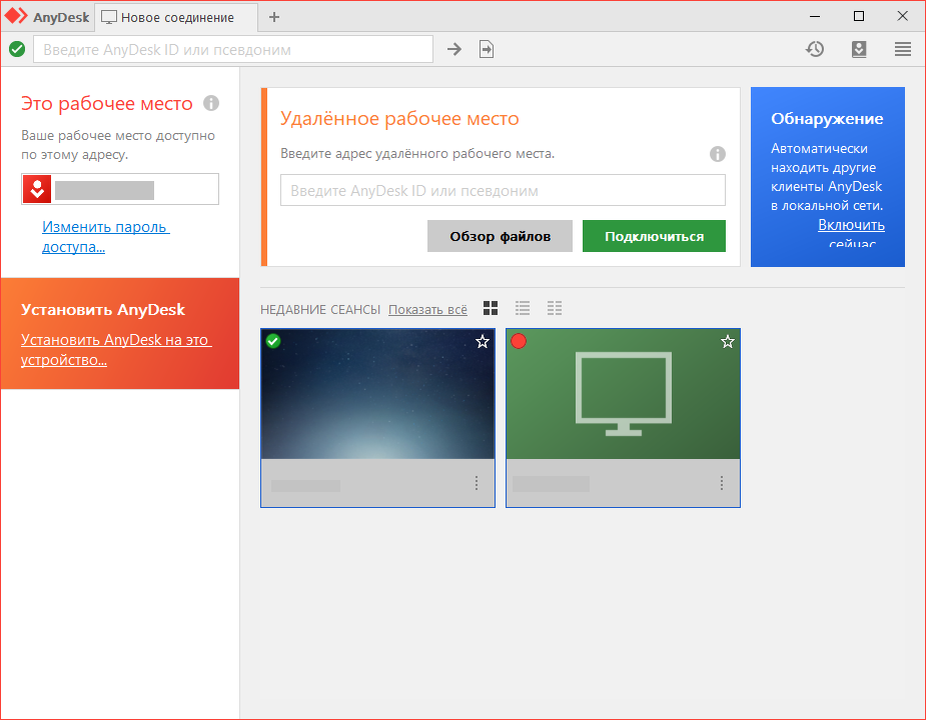Click the info icon in the remote desk panel
Image resolution: width=926 pixels, height=720 pixels.
coord(717,154)
